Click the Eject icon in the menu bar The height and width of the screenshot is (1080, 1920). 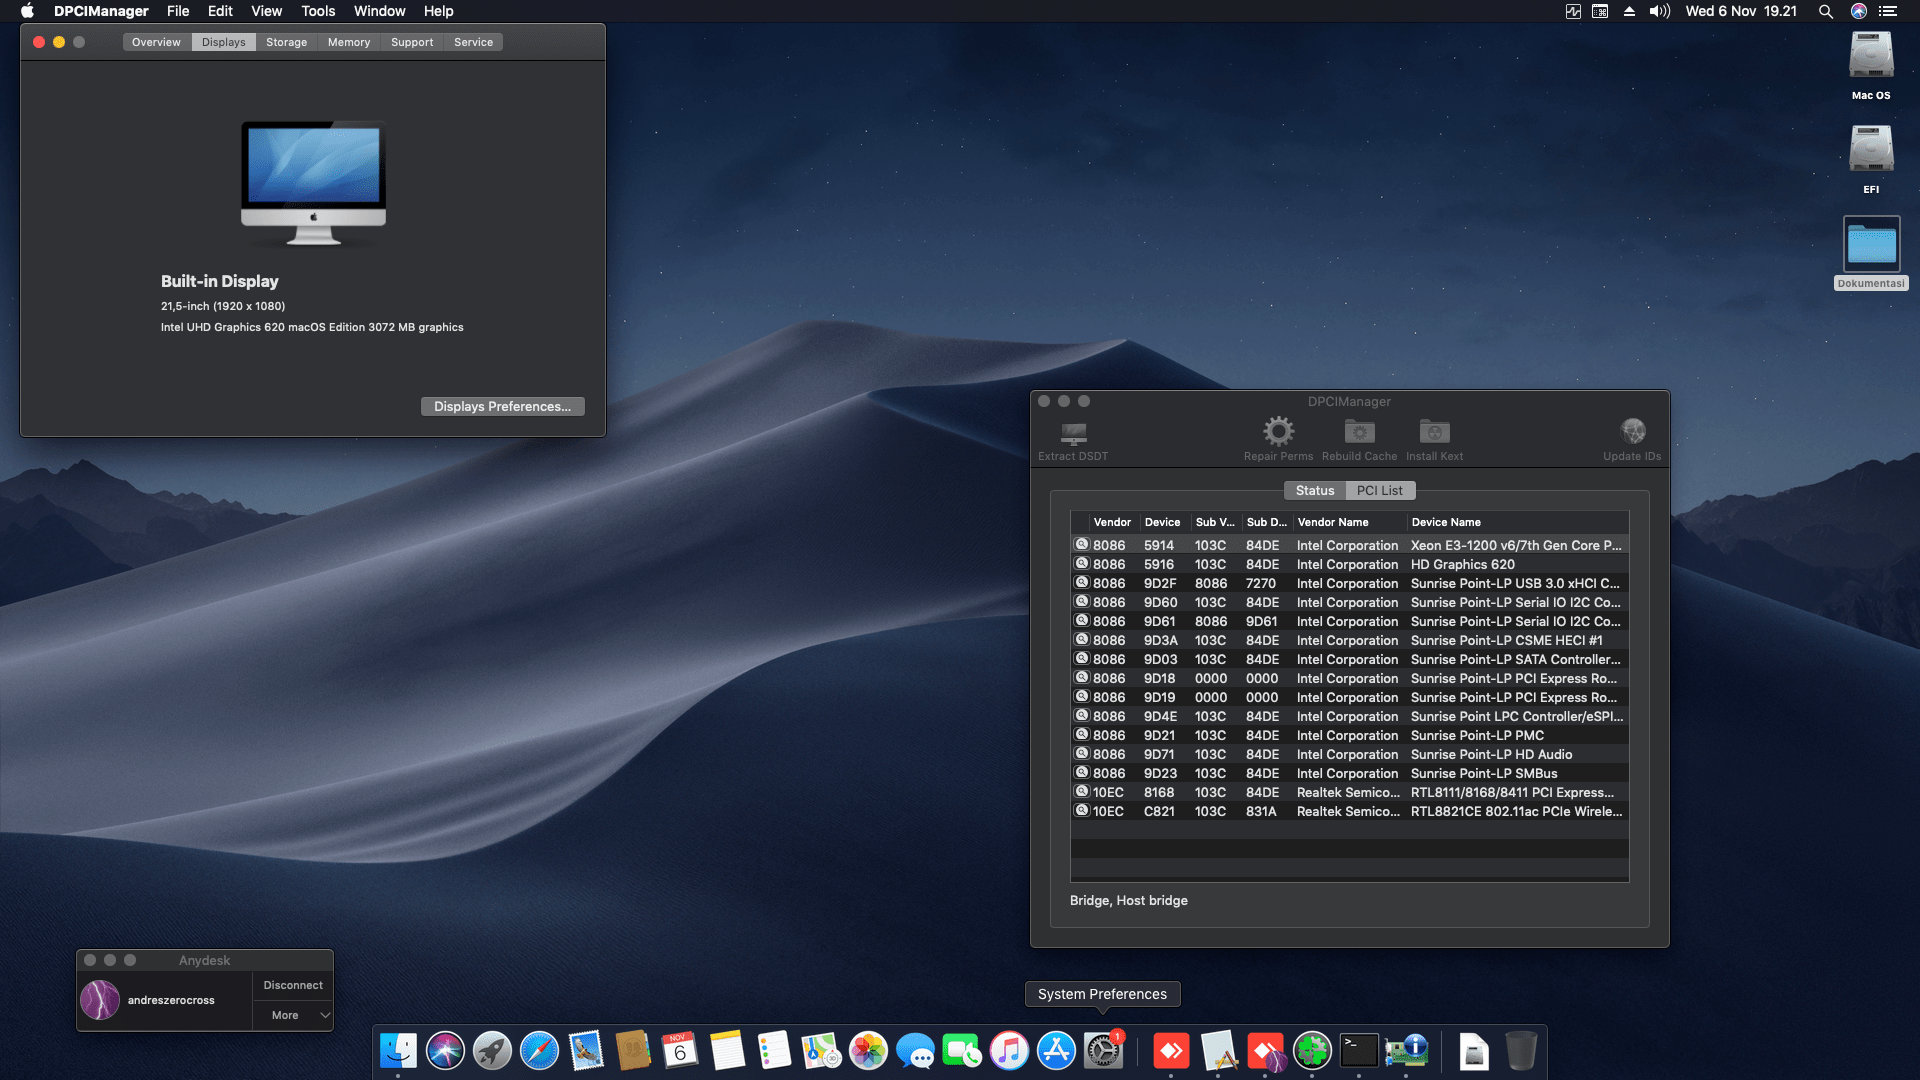coord(1630,11)
